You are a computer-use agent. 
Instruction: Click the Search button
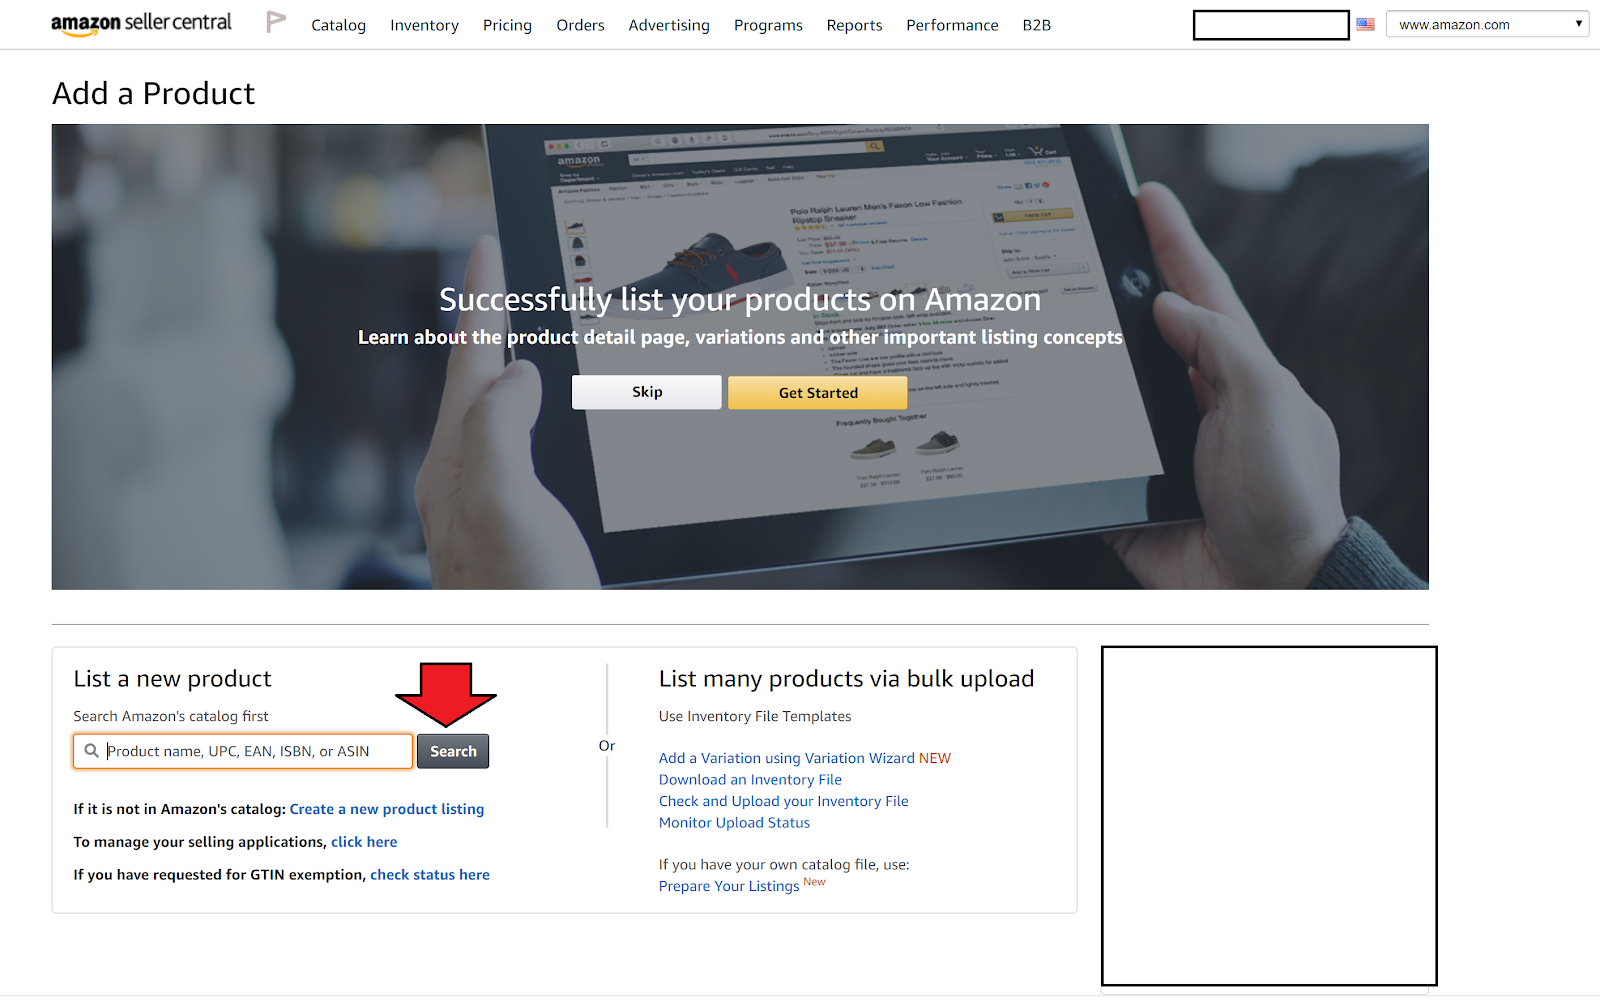453,751
